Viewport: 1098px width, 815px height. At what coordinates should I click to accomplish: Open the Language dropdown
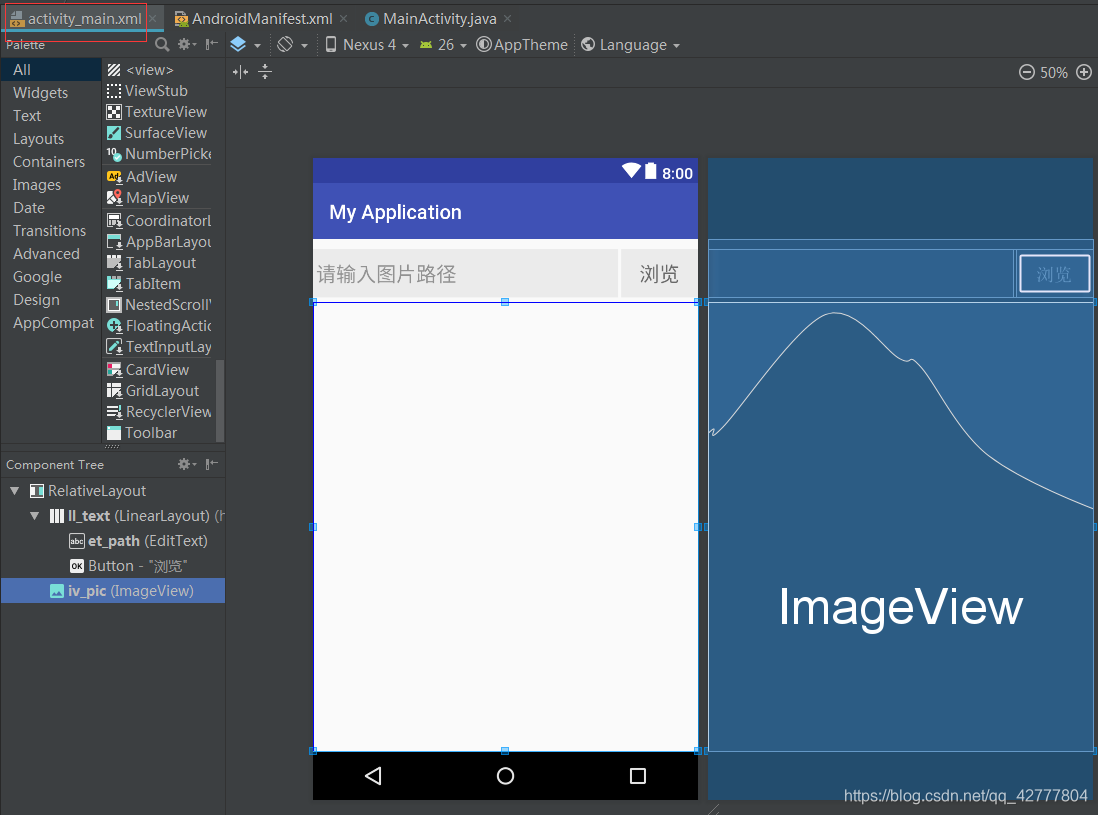[630, 45]
